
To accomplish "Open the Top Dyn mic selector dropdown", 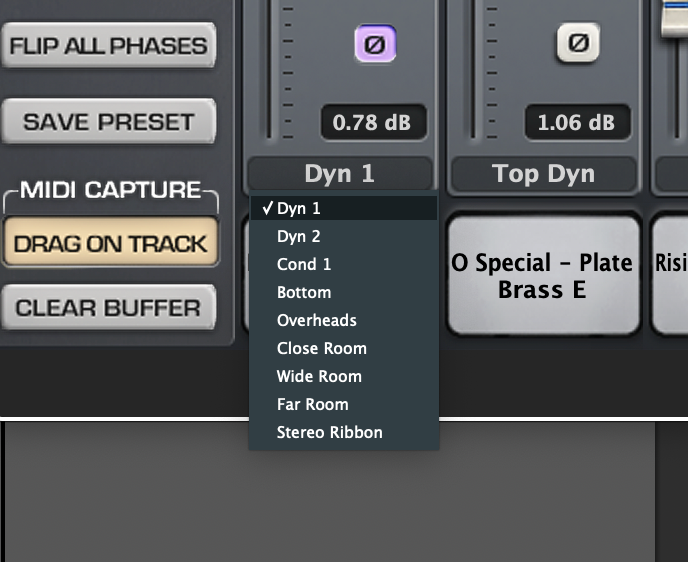I will (x=544, y=174).
